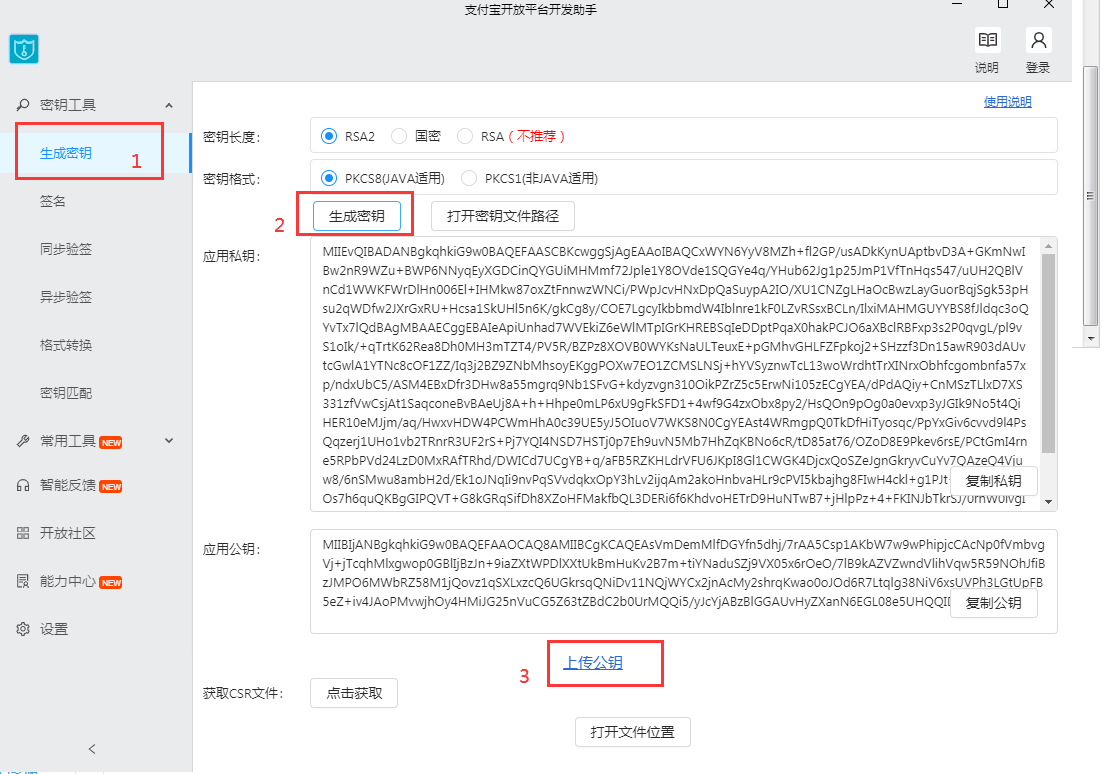
Task: Click the 复制私钥 button
Action: click(993, 481)
